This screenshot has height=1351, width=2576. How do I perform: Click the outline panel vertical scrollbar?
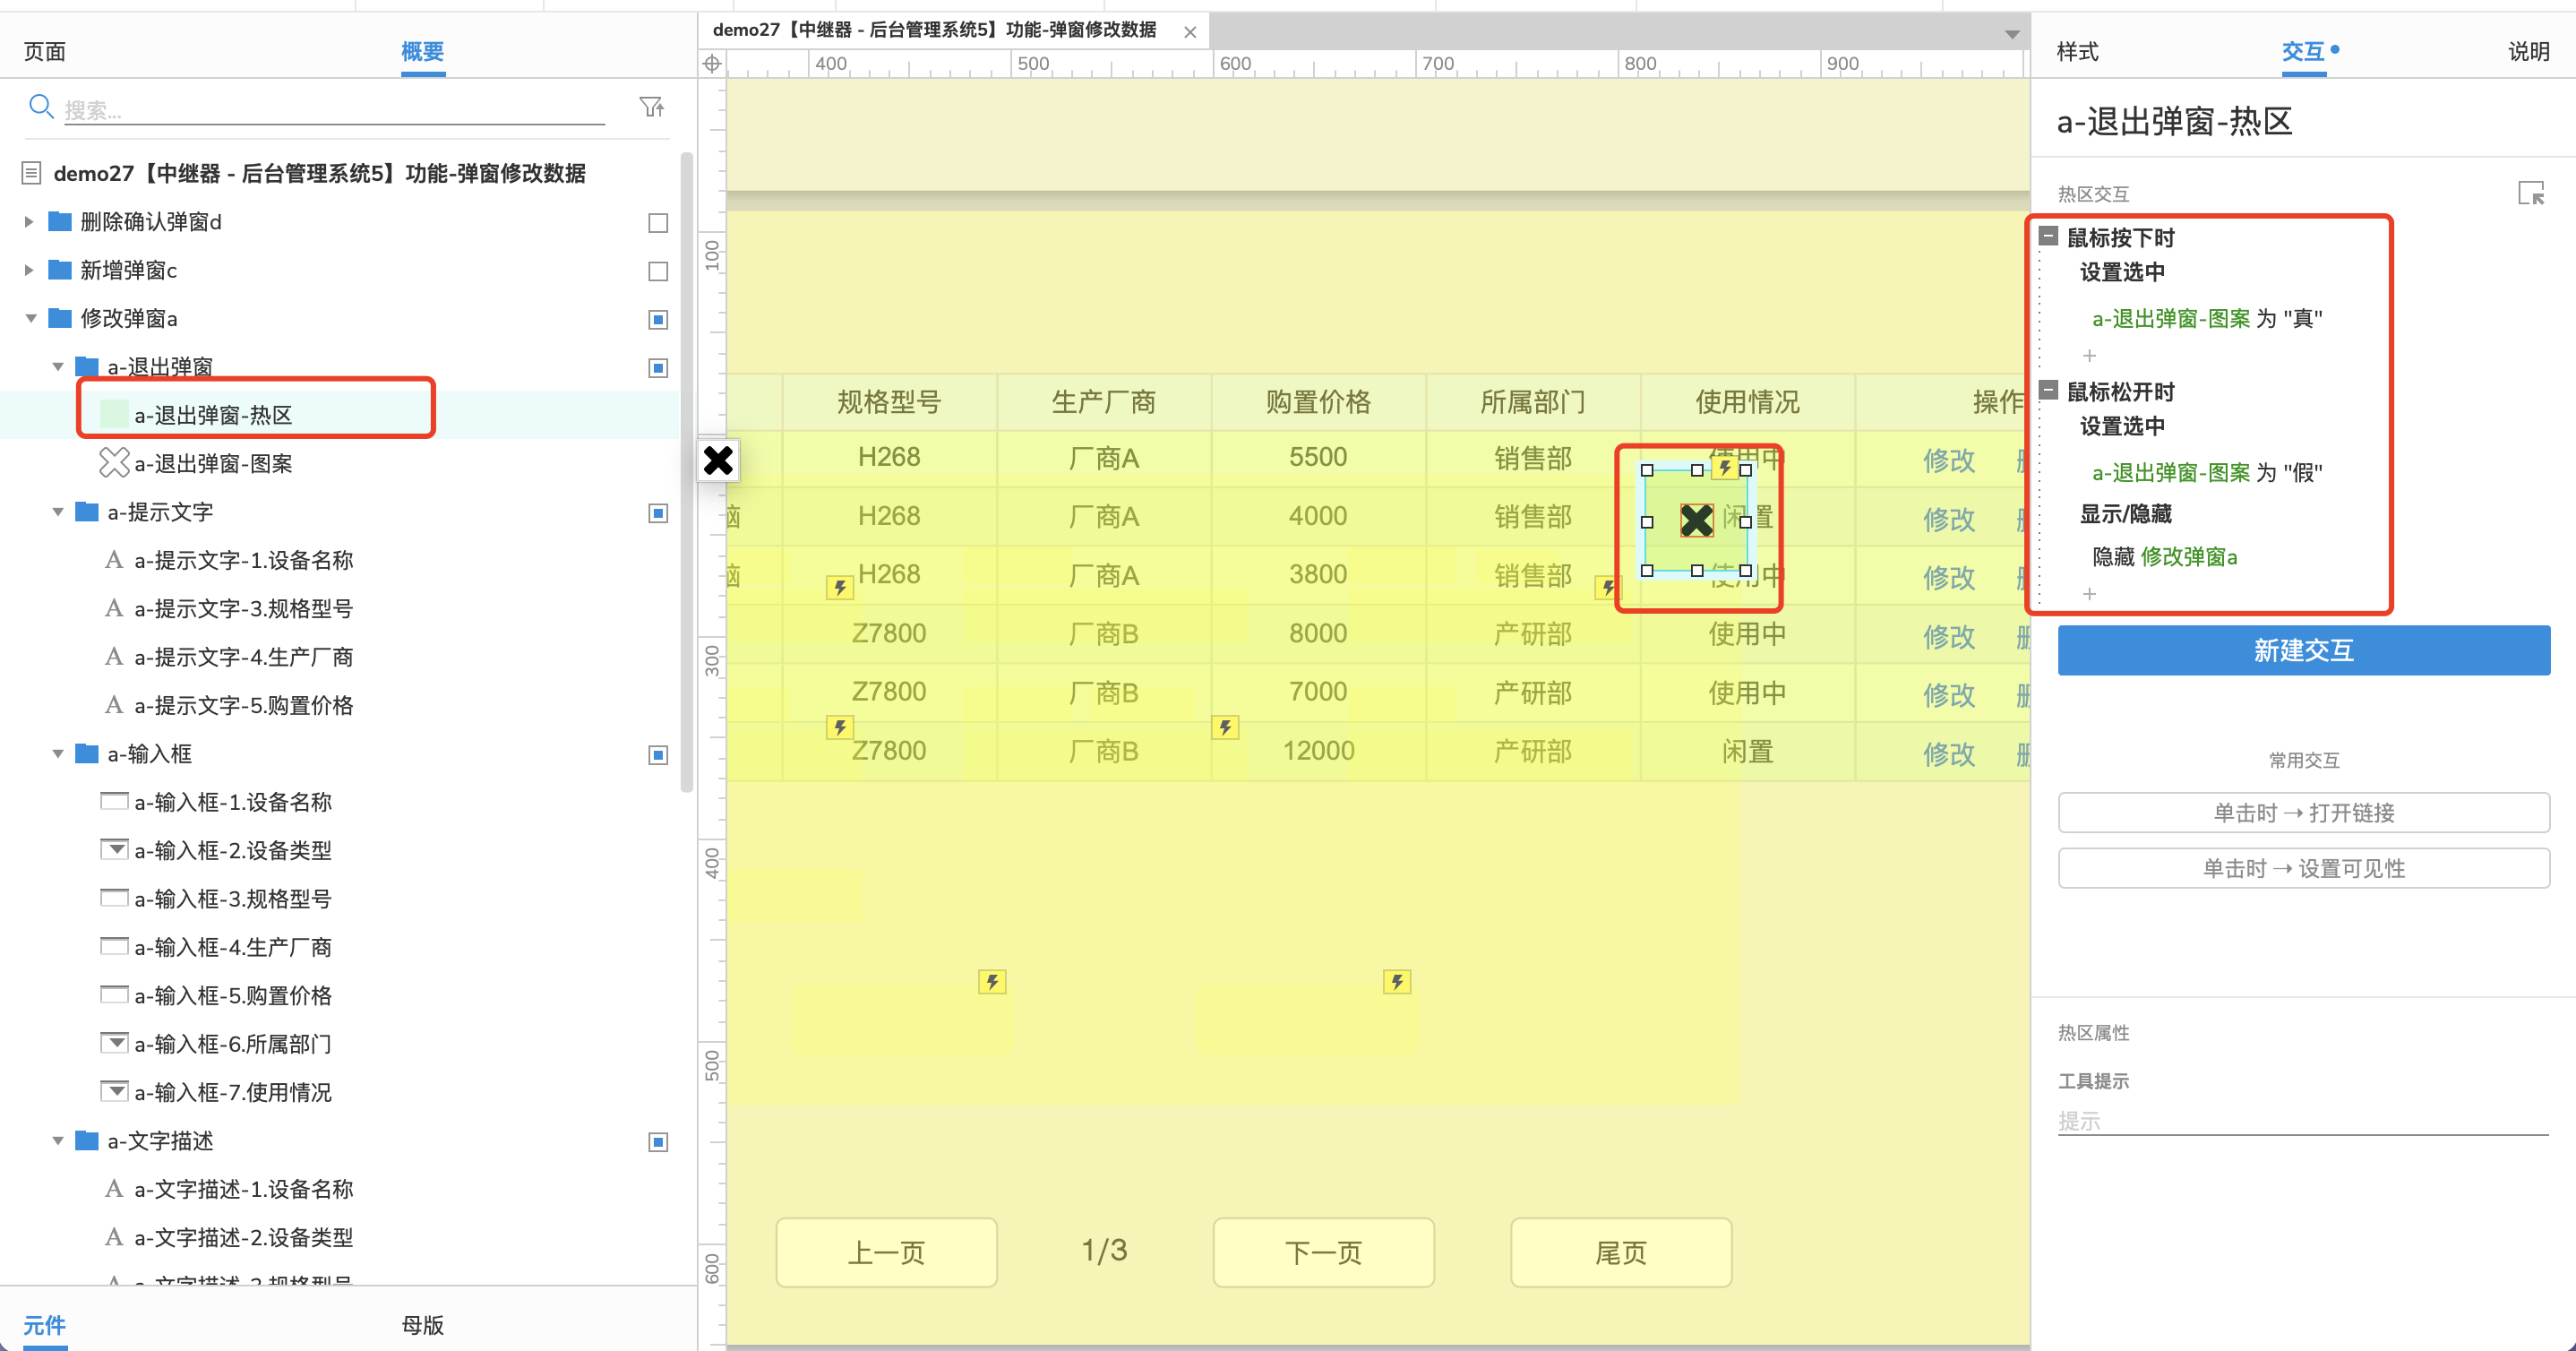[686, 470]
